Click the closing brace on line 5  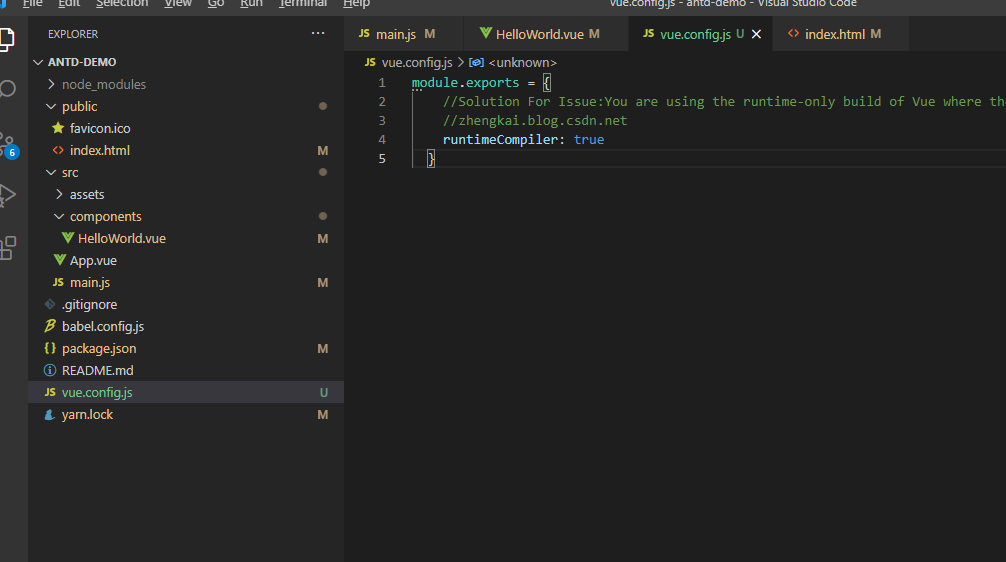coord(431,158)
